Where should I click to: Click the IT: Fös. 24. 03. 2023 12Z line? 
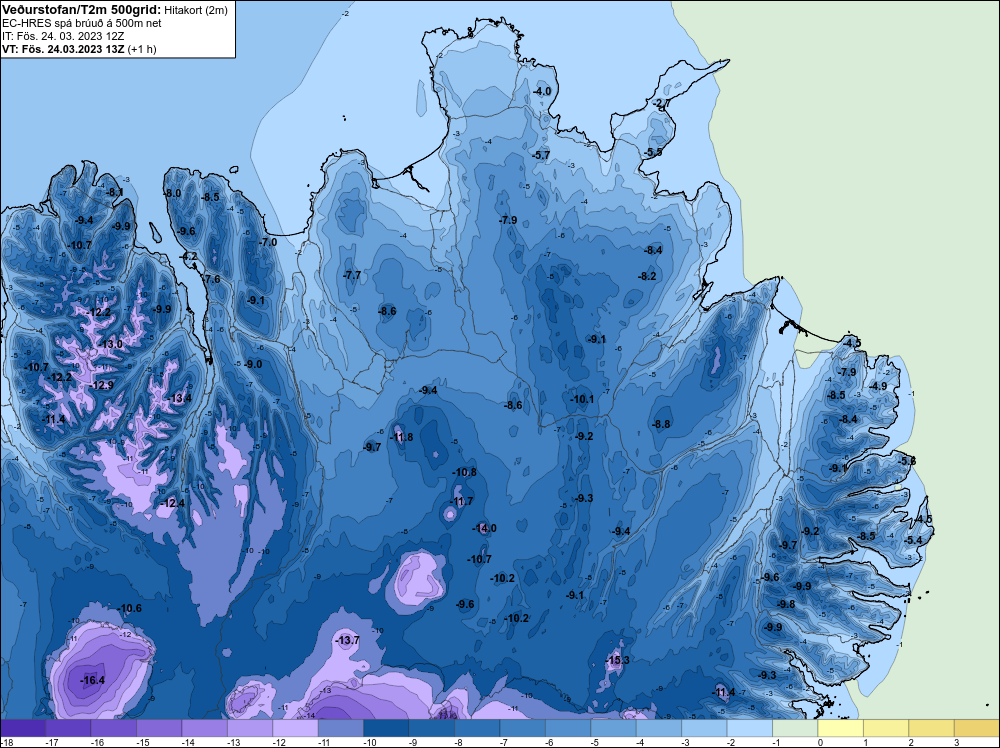tap(64, 36)
